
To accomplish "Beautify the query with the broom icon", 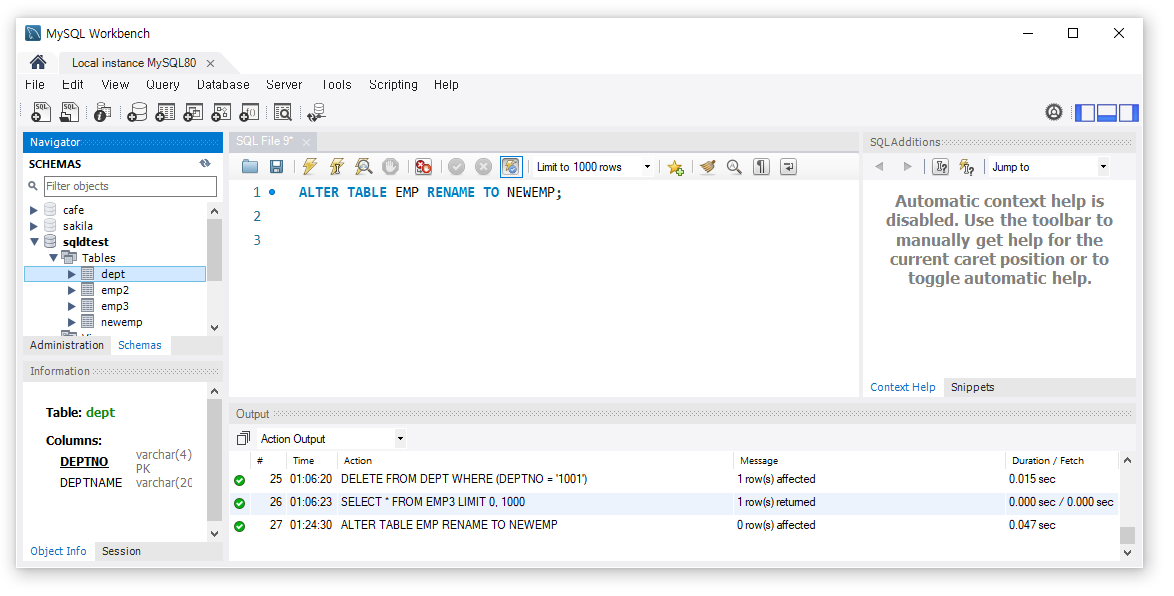I will [708, 167].
